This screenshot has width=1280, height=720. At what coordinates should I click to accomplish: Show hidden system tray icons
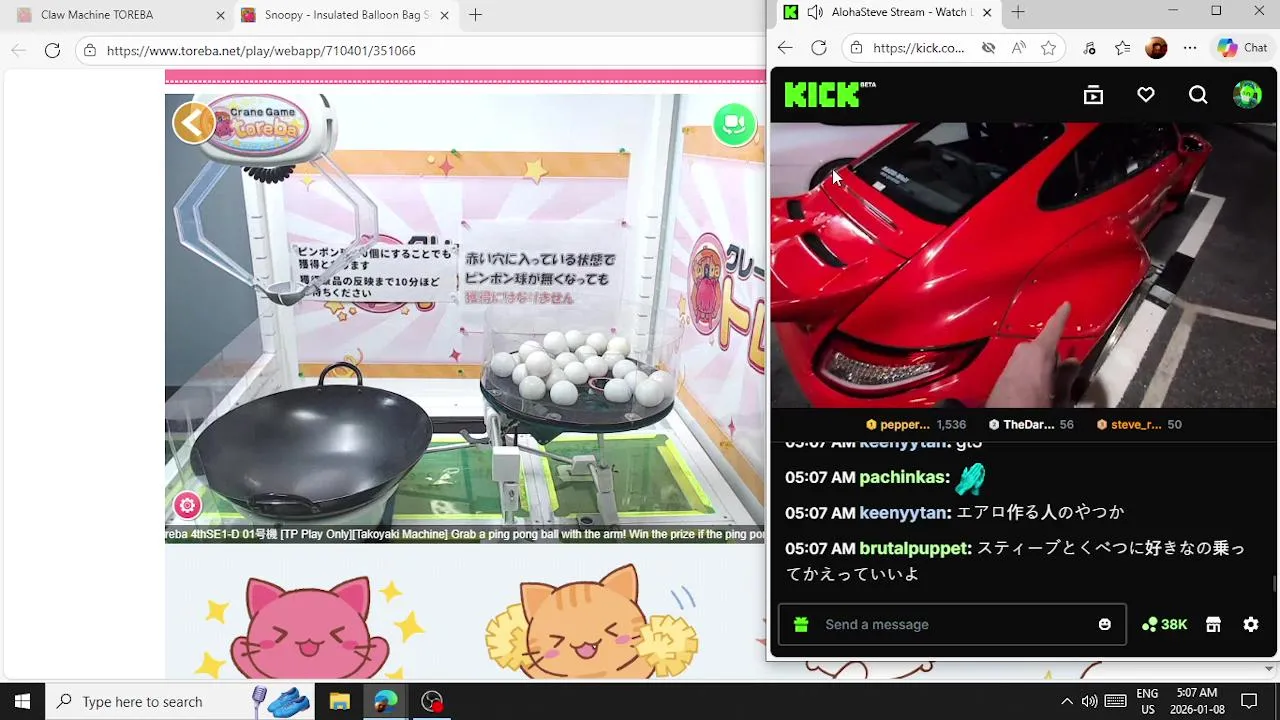click(1067, 701)
